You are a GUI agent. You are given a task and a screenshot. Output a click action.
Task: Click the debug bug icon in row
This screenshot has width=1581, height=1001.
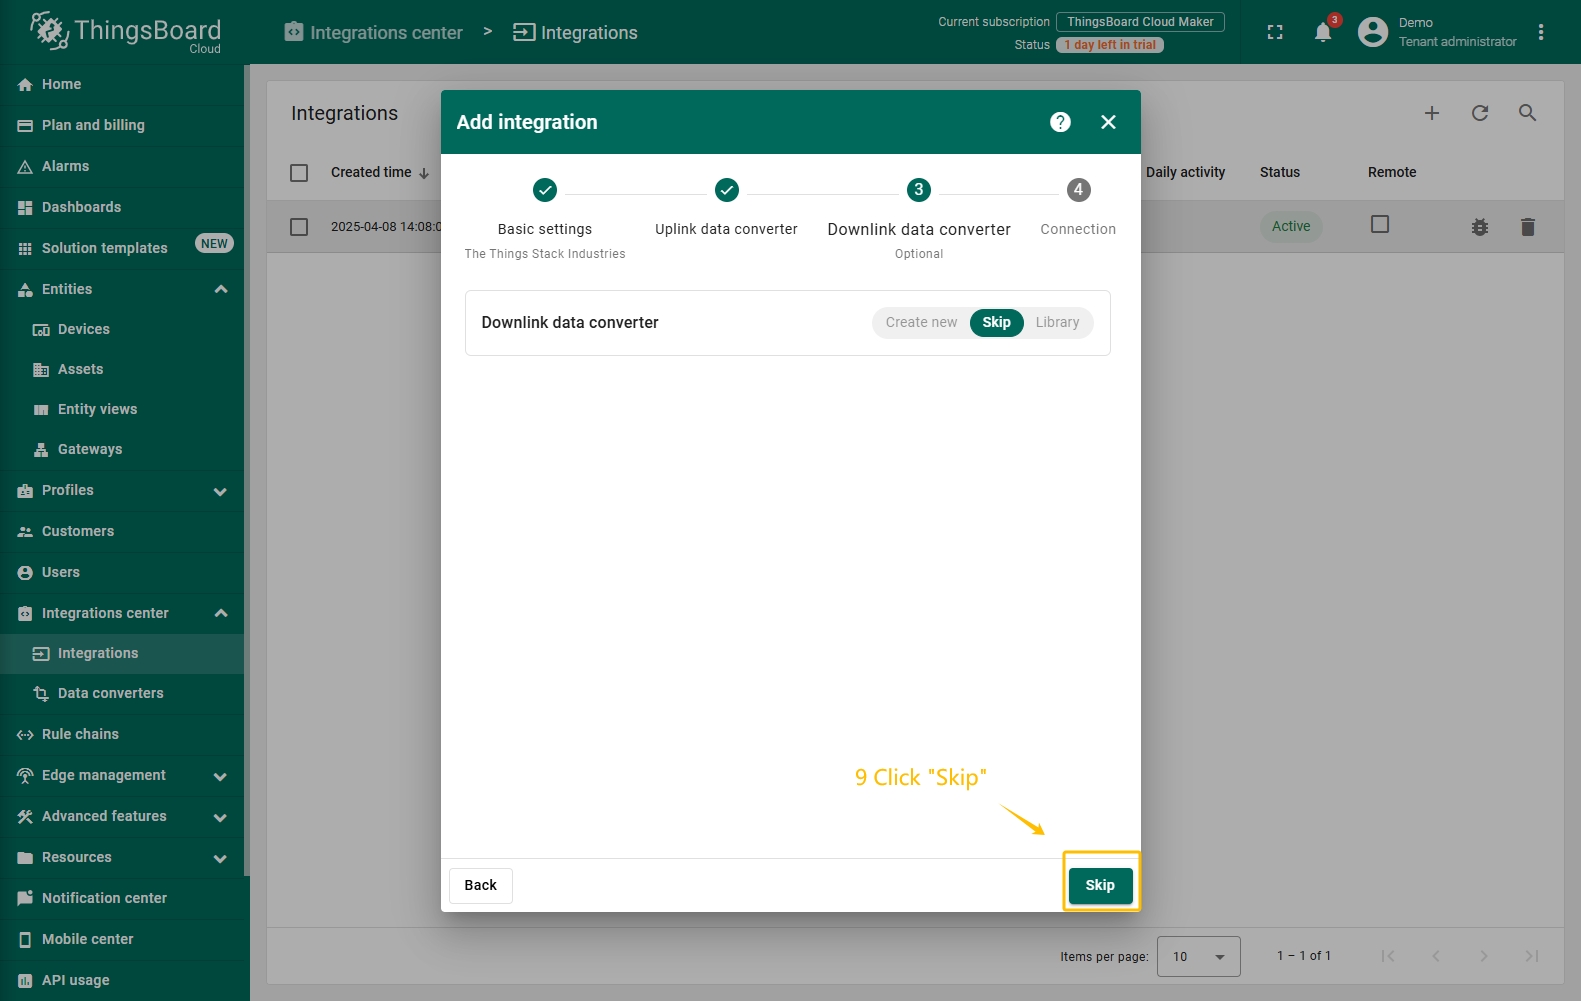(x=1479, y=227)
